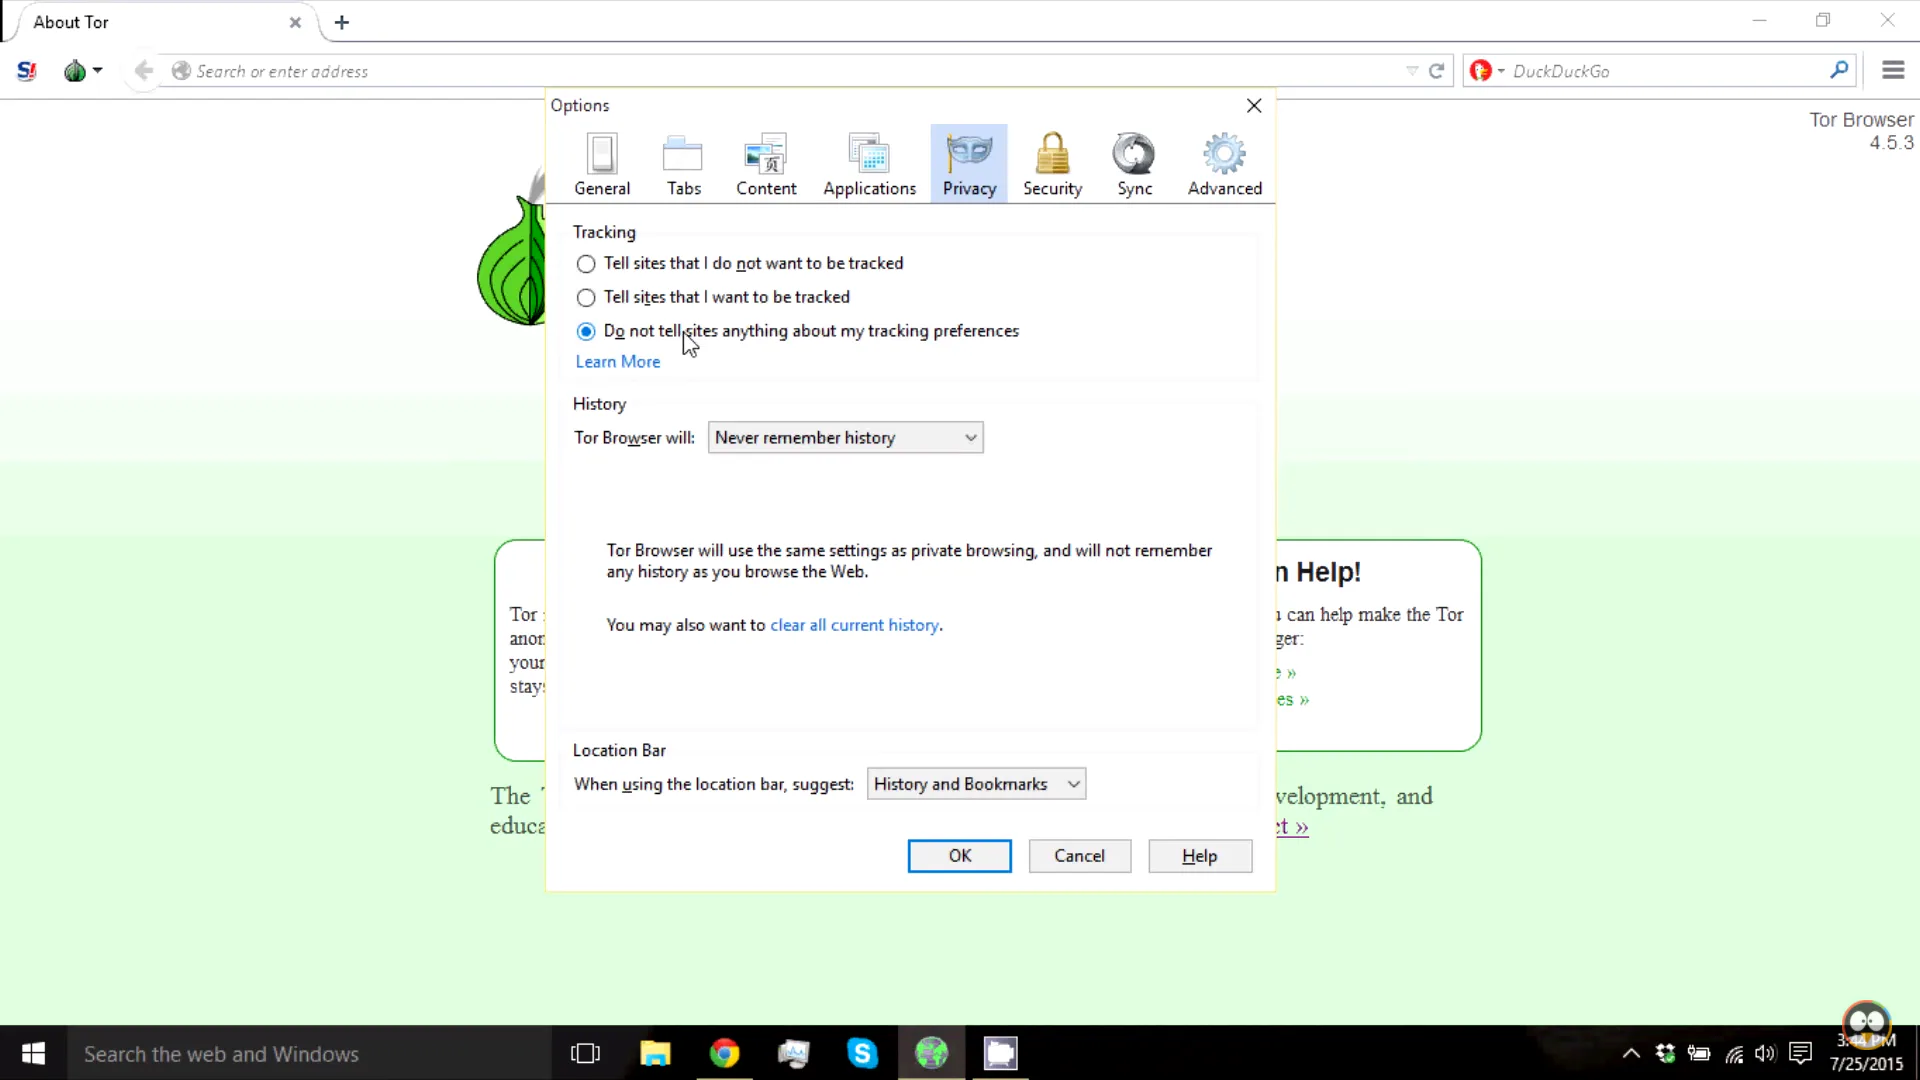Image resolution: width=1920 pixels, height=1080 pixels.
Task: Select 'Tell sites that I do not want to be tracked'
Action: click(x=740, y=263)
